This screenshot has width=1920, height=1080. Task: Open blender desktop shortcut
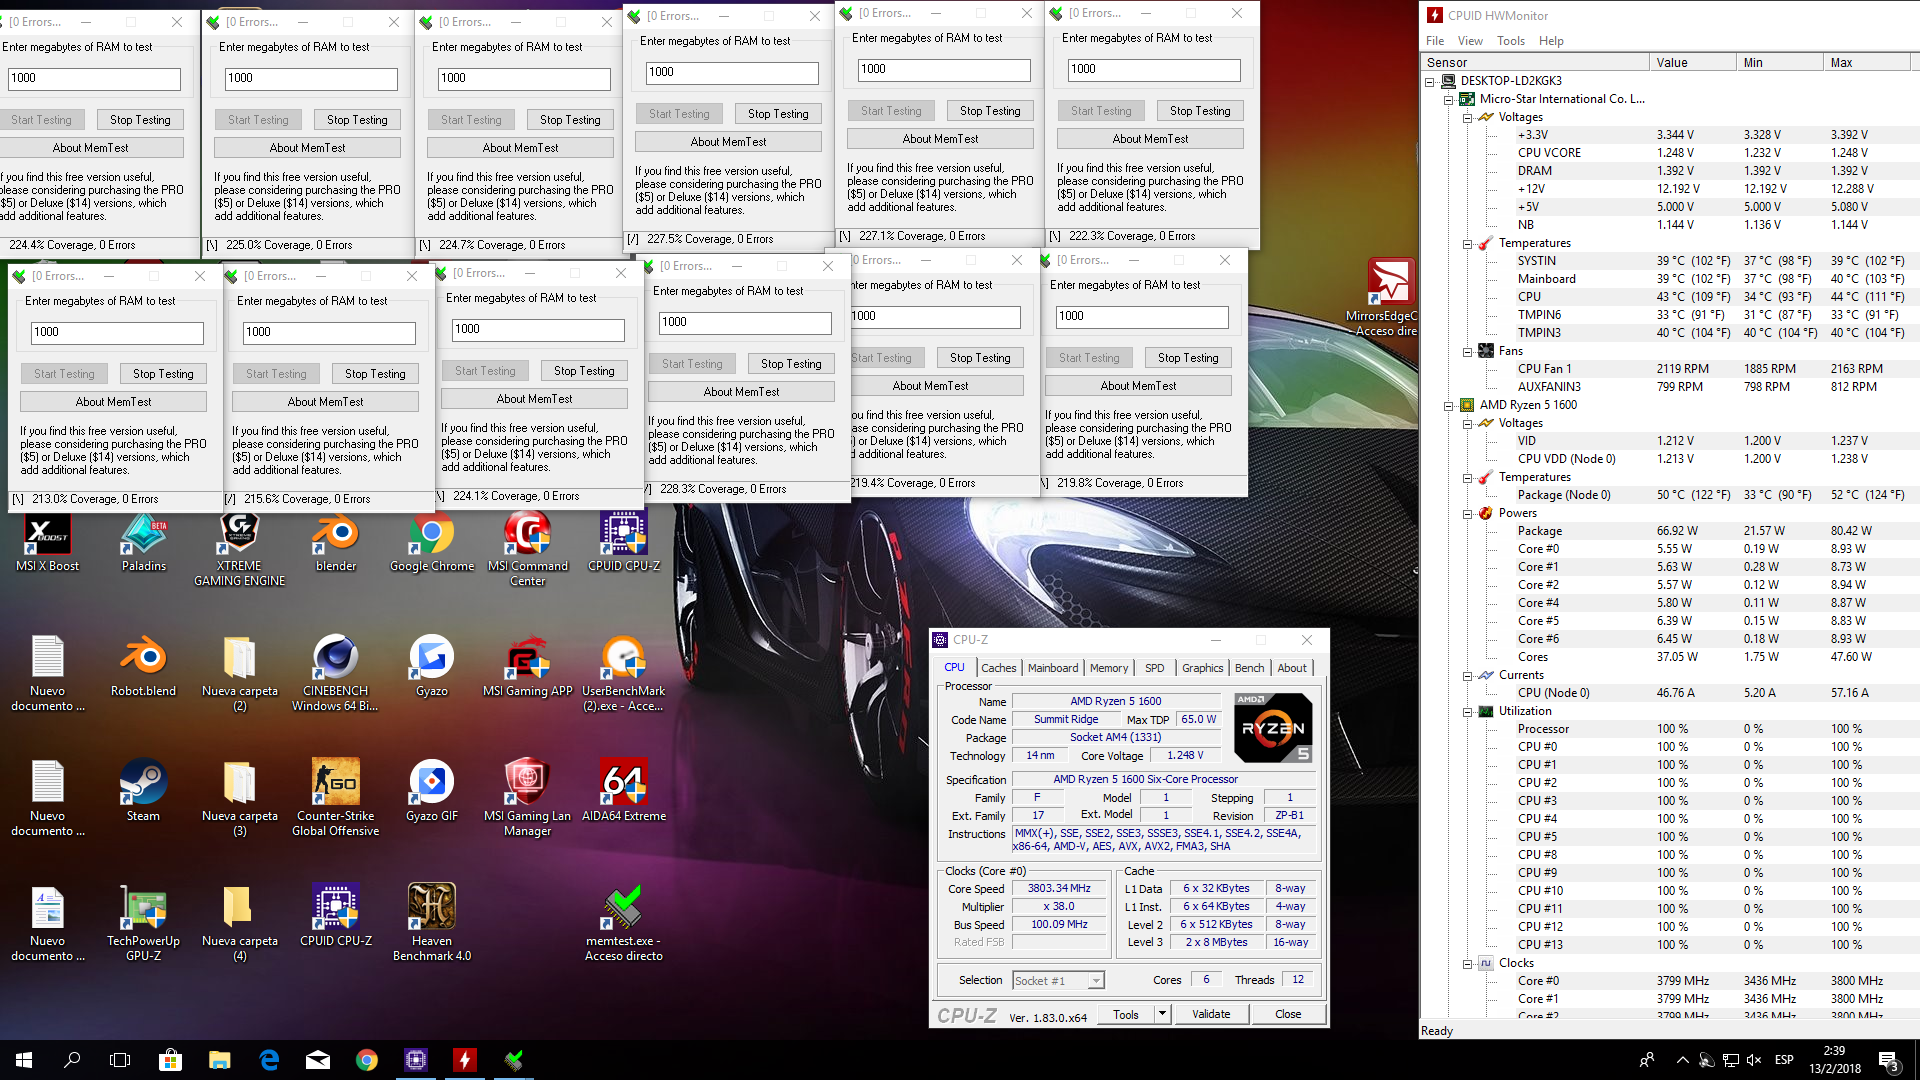pyautogui.click(x=336, y=543)
